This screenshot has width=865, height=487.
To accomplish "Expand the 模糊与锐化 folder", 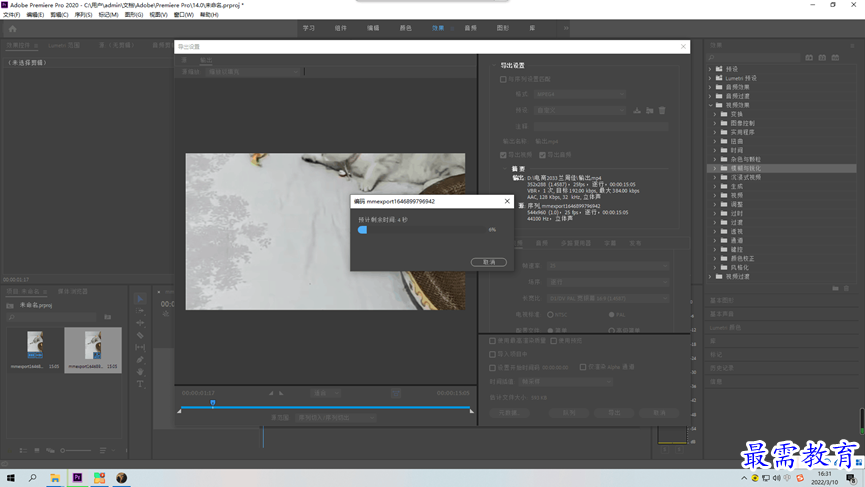I will pos(716,168).
